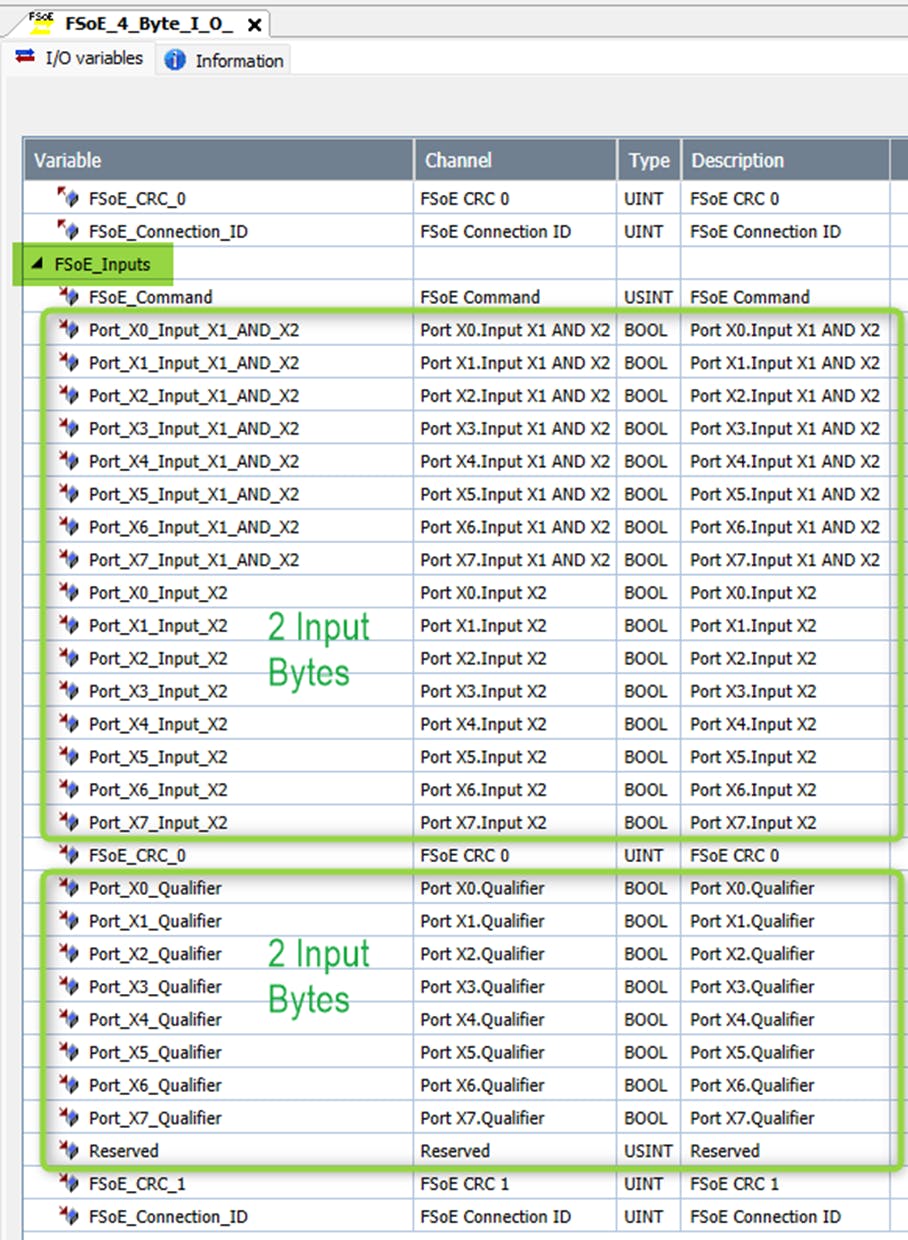Collapse the FSoE_Inputs tree node
The height and width of the screenshot is (1240, 908).
point(38,265)
